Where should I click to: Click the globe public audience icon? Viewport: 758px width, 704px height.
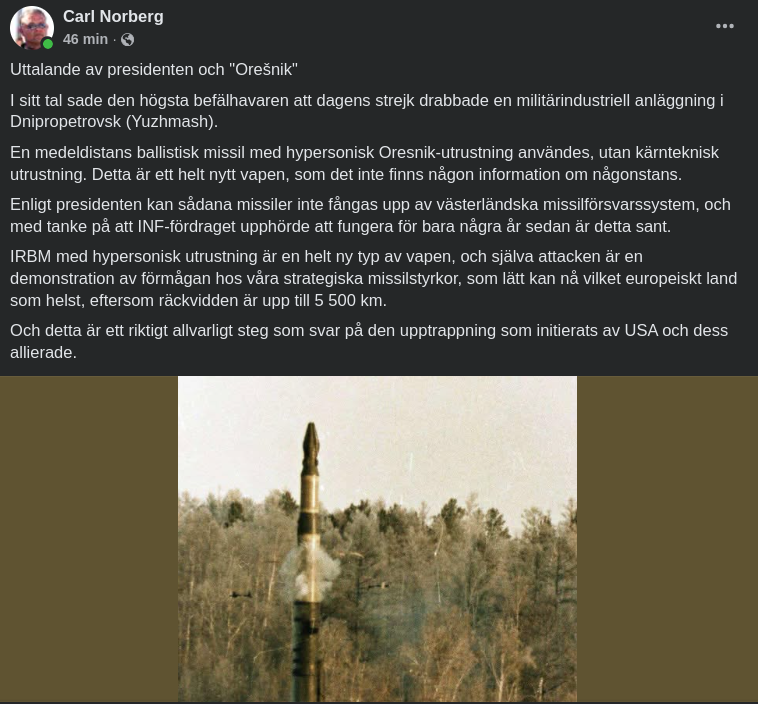(x=128, y=39)
